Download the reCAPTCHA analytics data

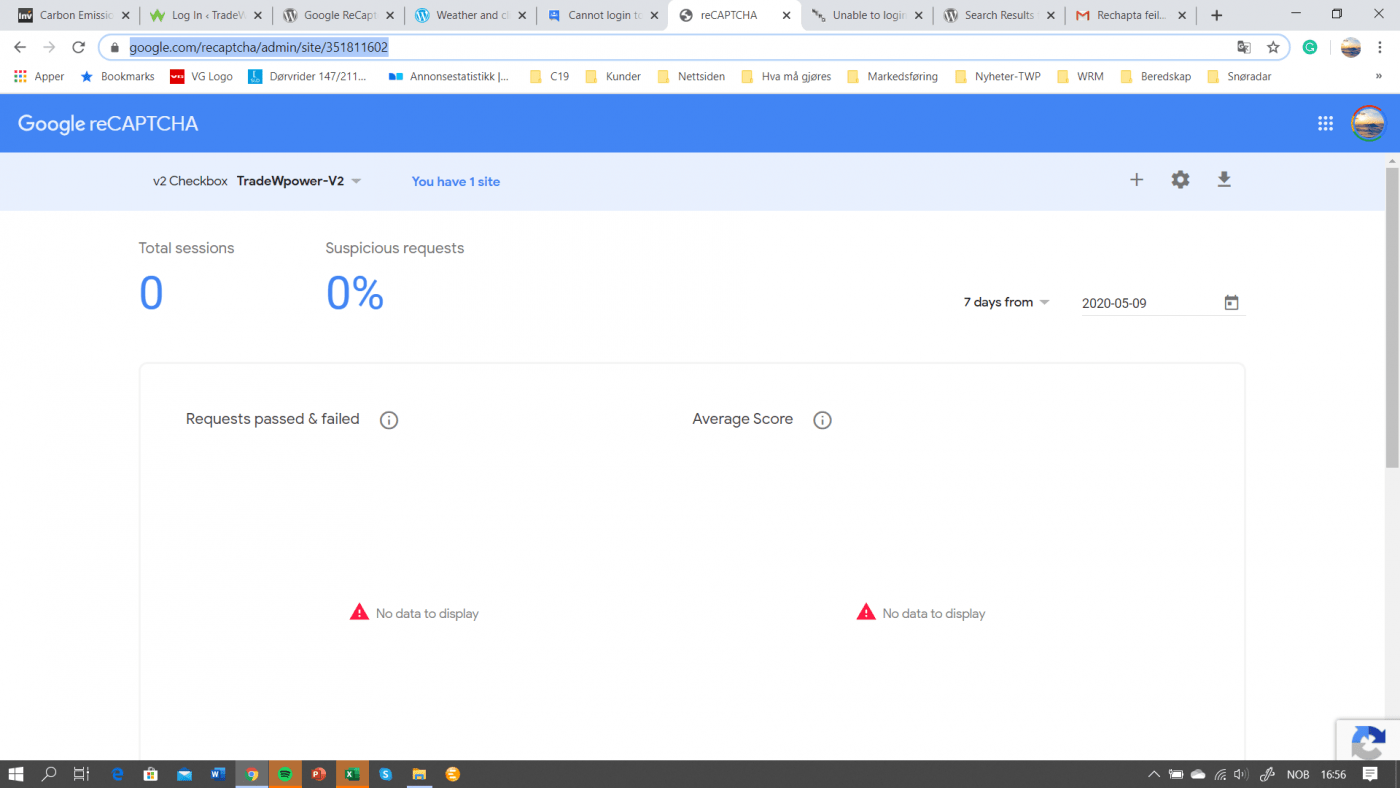coord(1224,180)
